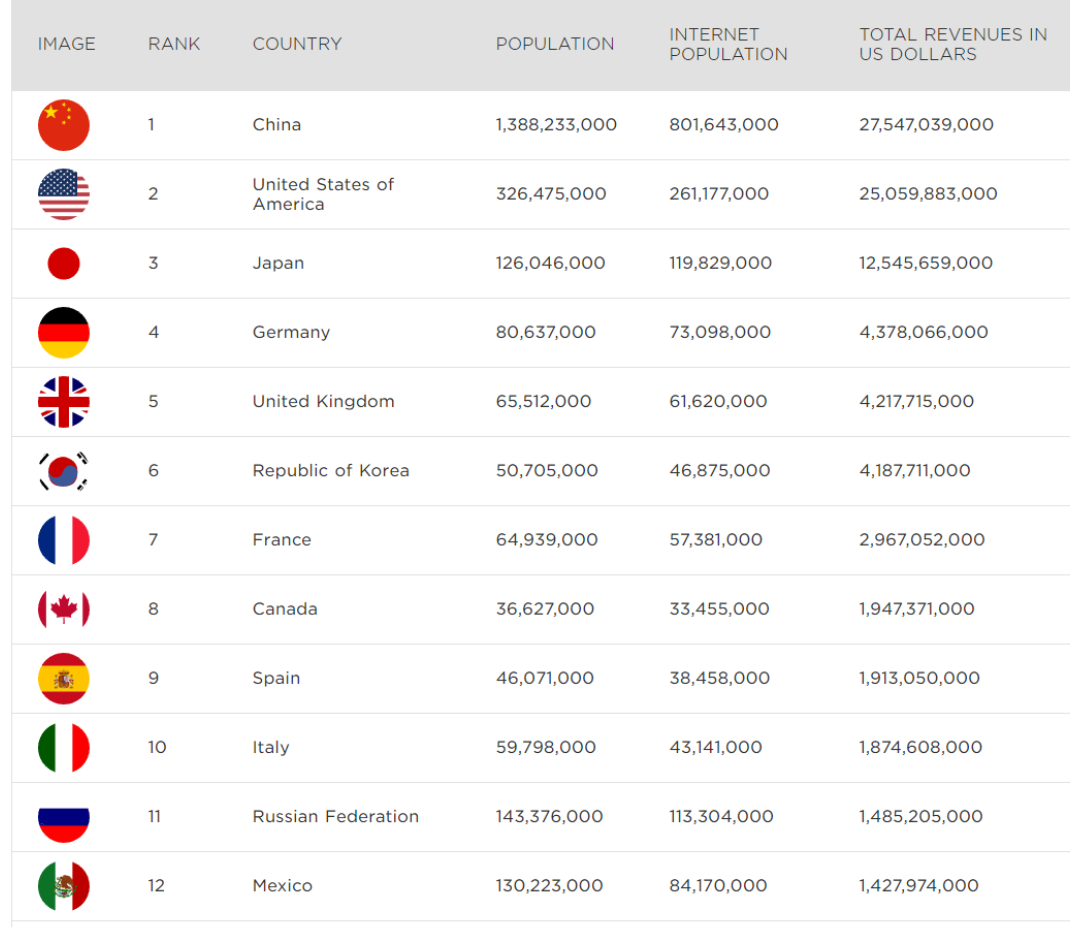Sort by the INTERNET POPULATION column header
Image resolution: width=1070 pixels, height=927 pixels.
(x=728, y=44)
